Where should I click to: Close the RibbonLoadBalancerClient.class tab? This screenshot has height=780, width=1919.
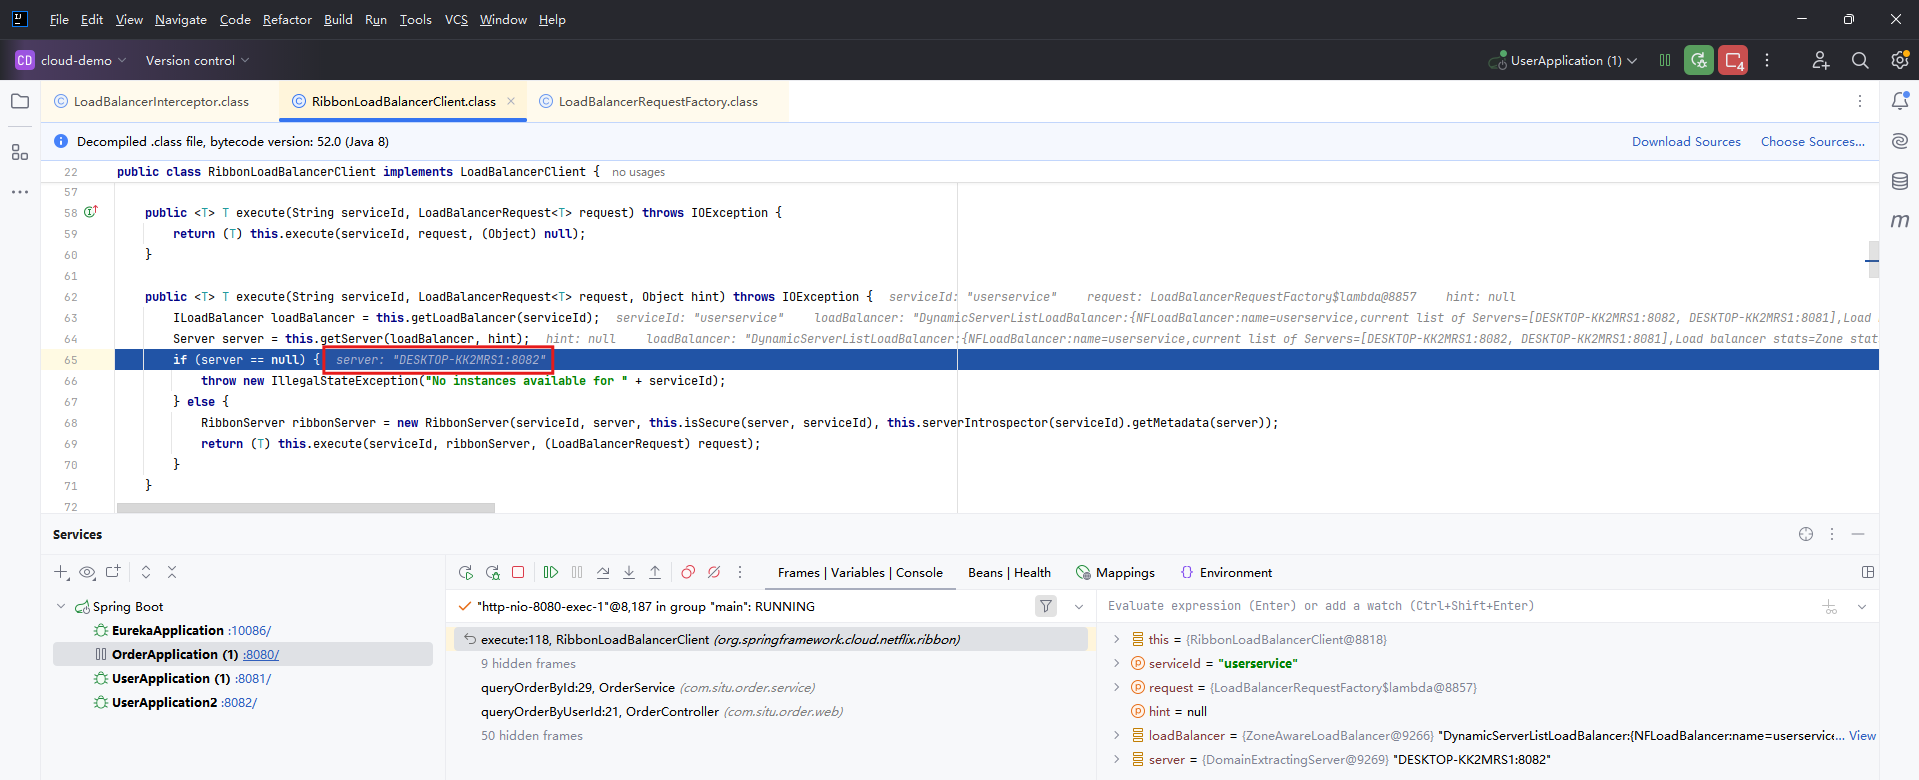[x=511, y=101]
